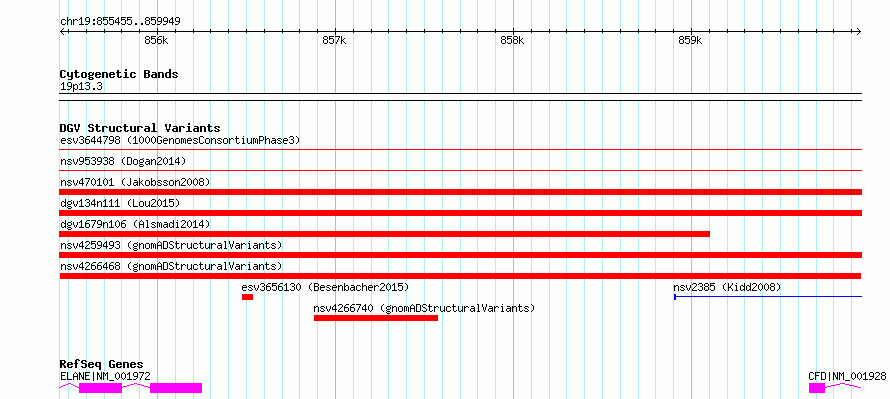Click the dgv134n111 (Lou2015) label

pyautogui.click(x=120, y=203)
